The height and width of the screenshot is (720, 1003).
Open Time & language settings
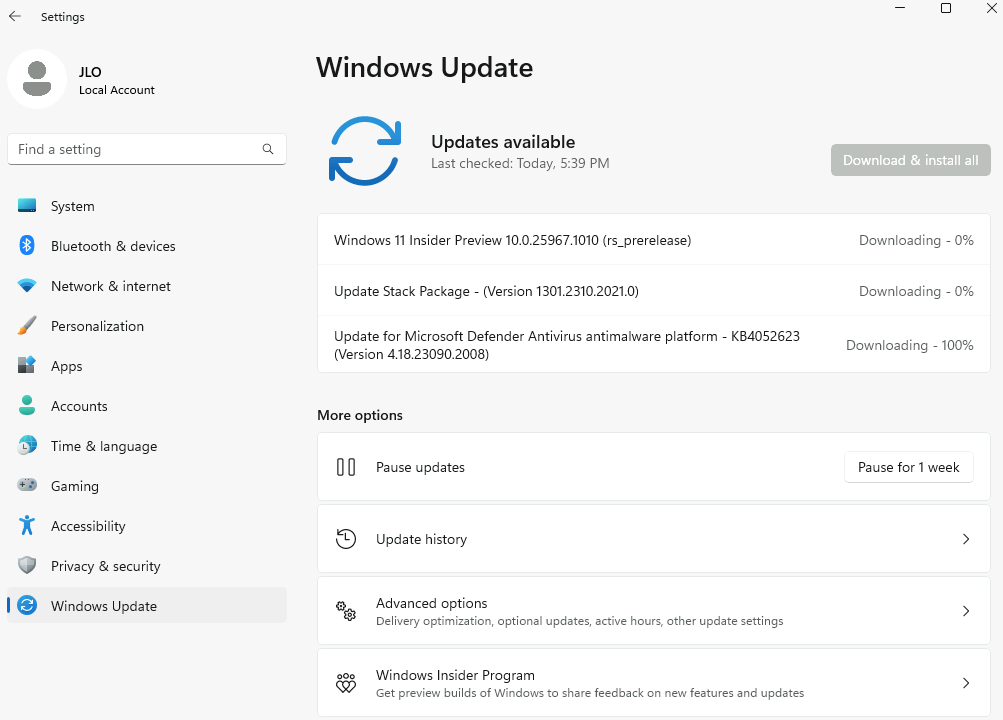[x=147, y=446]
